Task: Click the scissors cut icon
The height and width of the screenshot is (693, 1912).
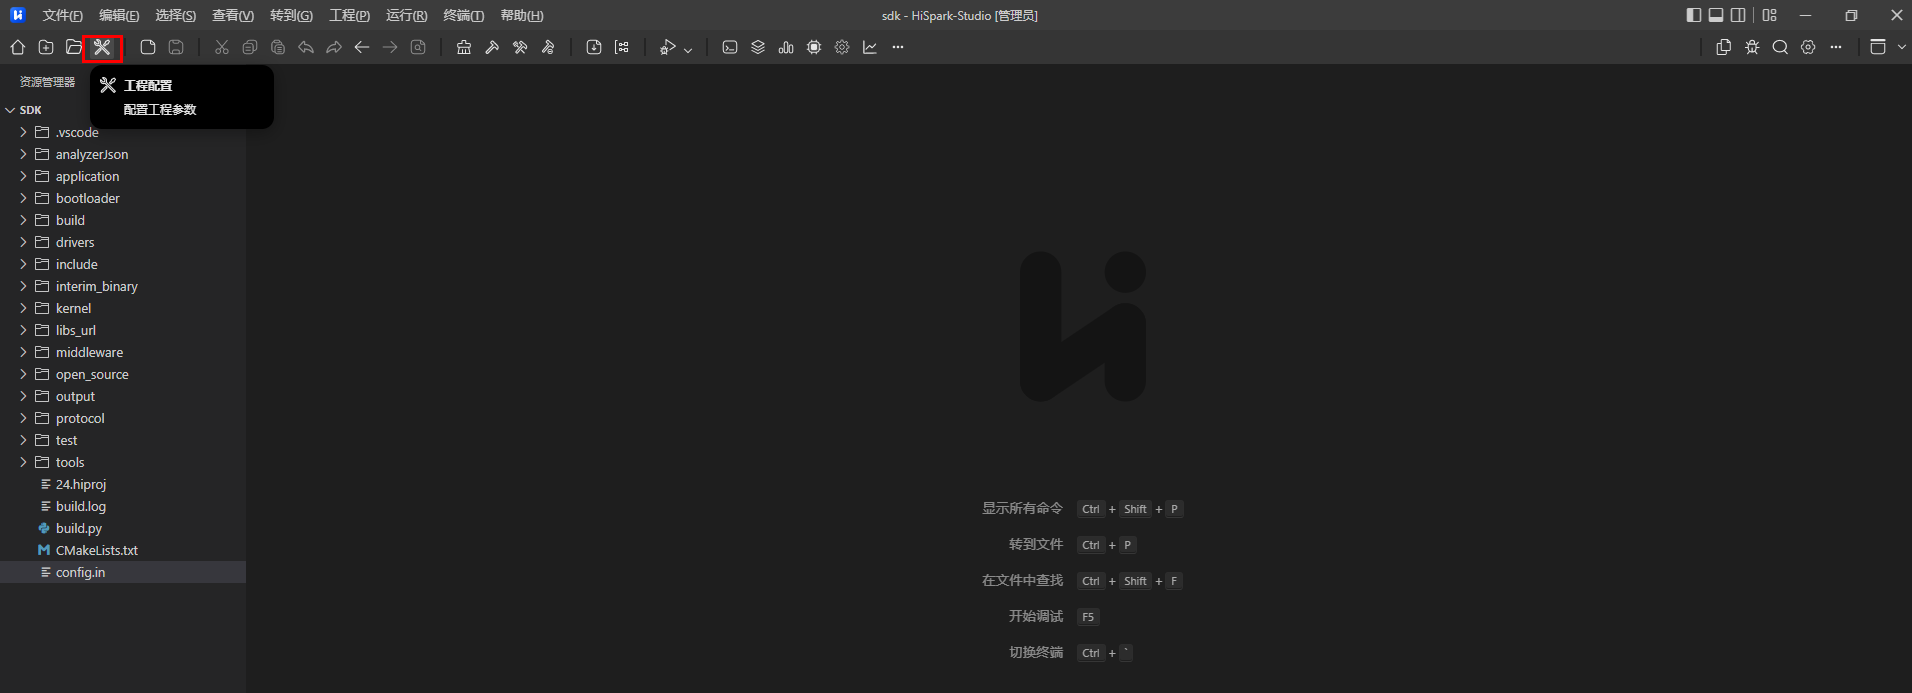Action: (222, 47)
